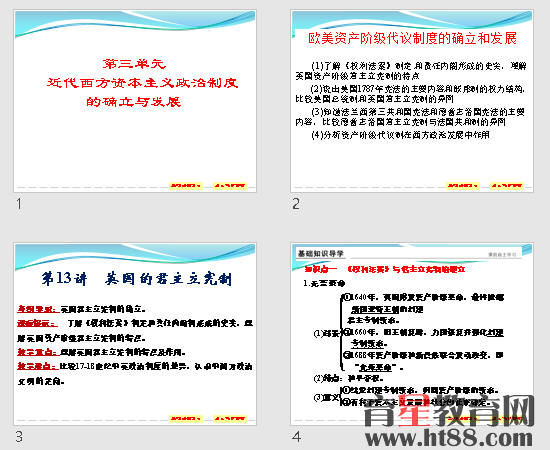The height and width of the screenshot is (450, 550).
Task: Click red title 欧美资产阶级代议制度的确立和发展
Action: coord(412,38)
